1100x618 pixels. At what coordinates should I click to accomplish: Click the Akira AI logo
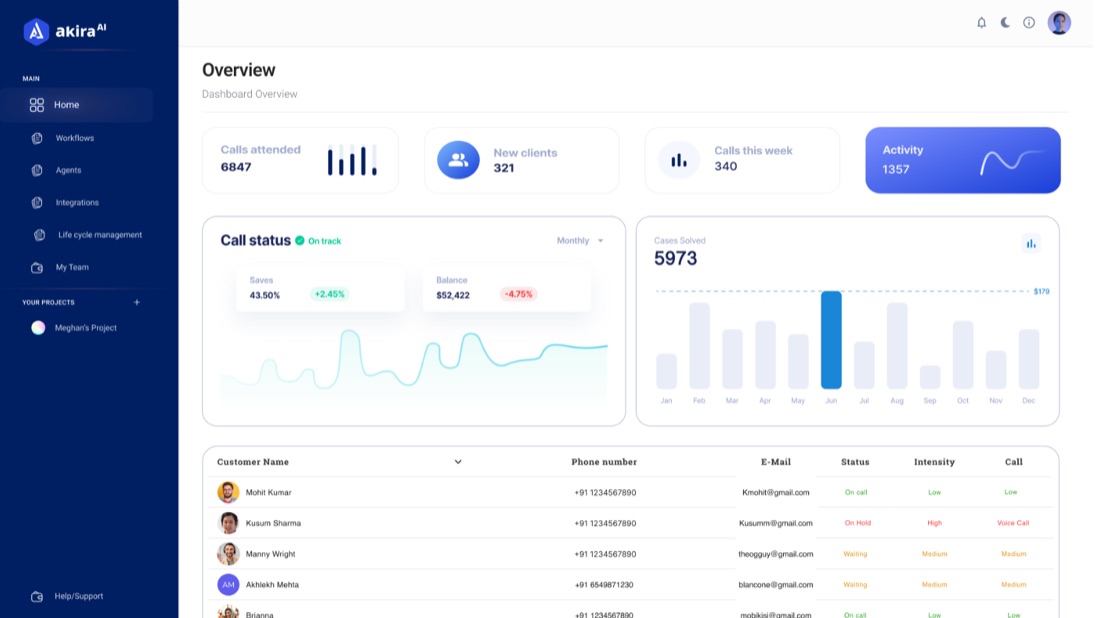[65, 31]
